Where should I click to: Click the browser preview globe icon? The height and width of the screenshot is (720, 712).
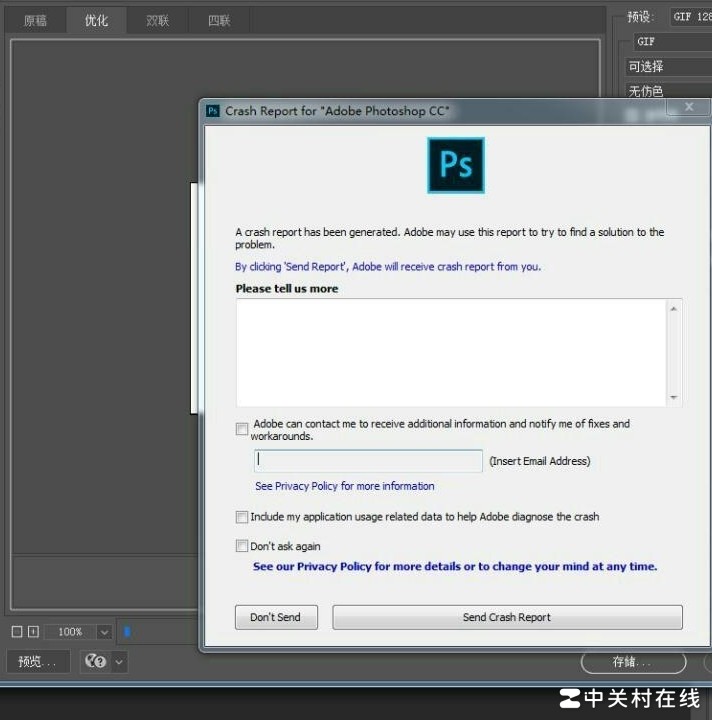(96, 661)
